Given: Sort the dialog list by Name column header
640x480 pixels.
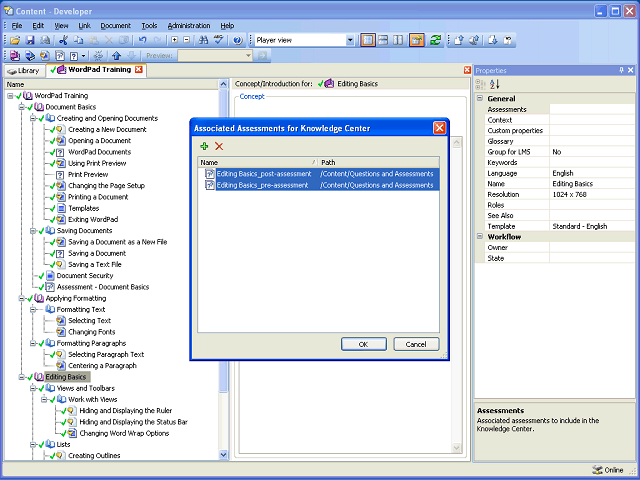Looking at the screenshot, I should click(x=258, y=162).
